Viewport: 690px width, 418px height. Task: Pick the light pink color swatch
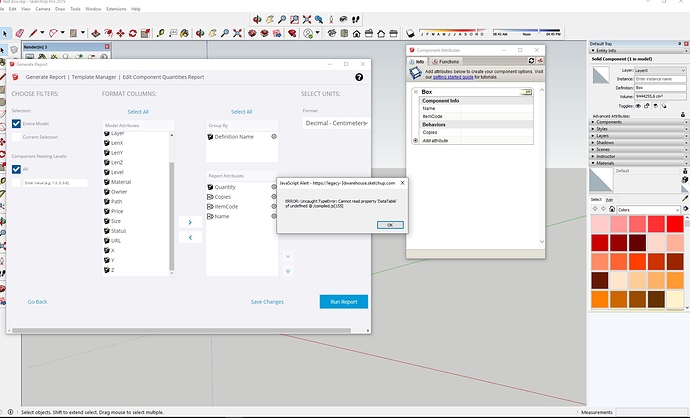pos(600,224)
